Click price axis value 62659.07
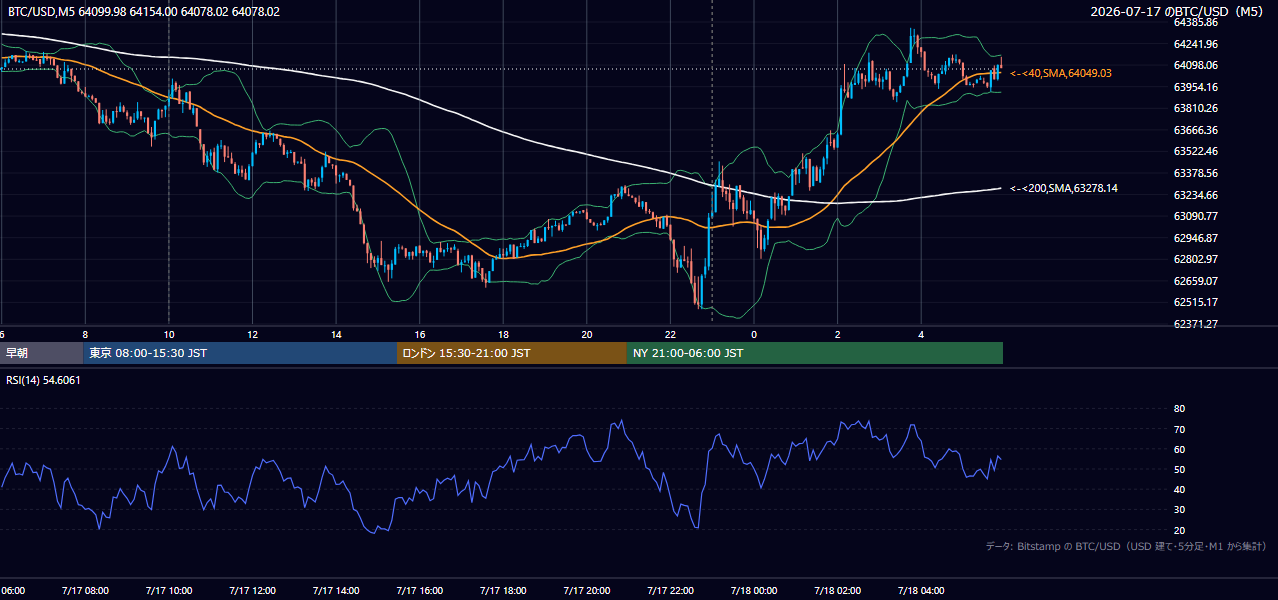 click(x=1195, y=281)
